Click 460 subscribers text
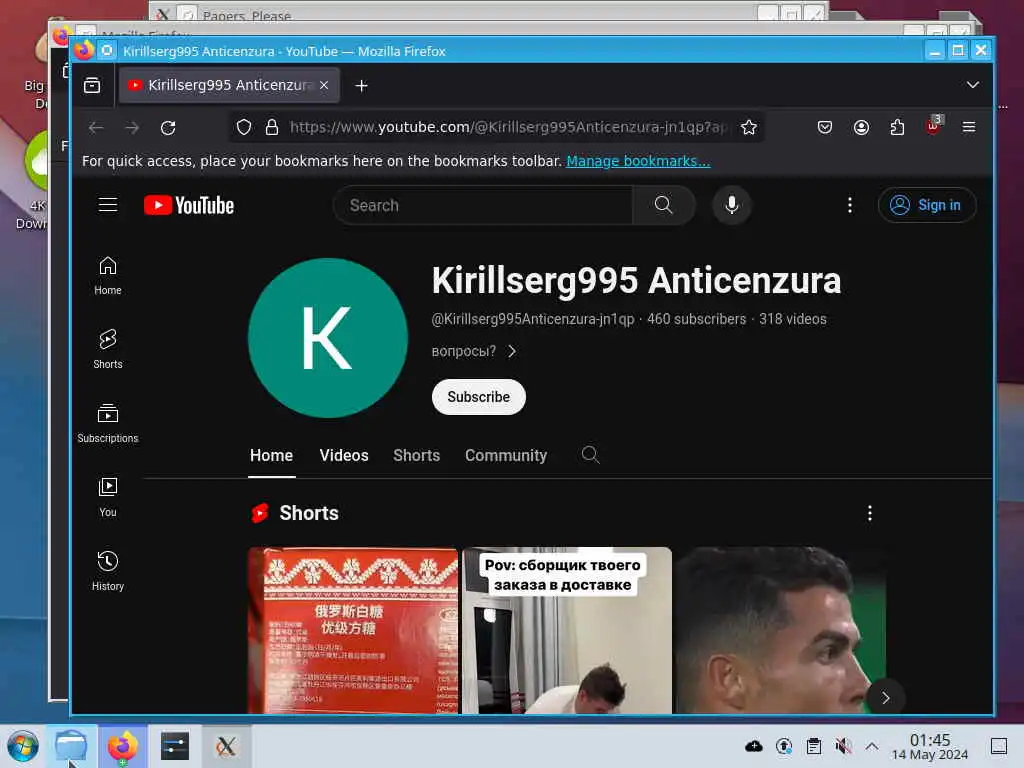 (696, 319)
